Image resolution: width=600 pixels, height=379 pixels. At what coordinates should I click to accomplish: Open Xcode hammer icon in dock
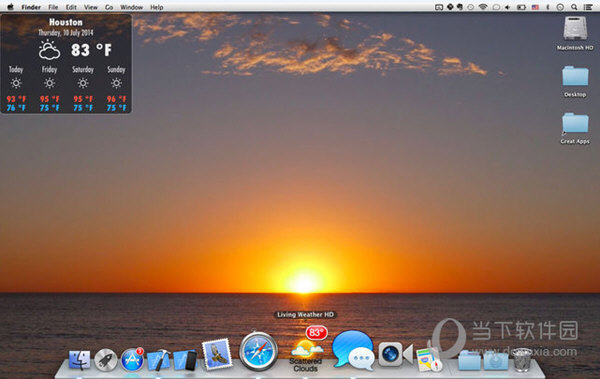pyautogui.click(x=158, y=360)
